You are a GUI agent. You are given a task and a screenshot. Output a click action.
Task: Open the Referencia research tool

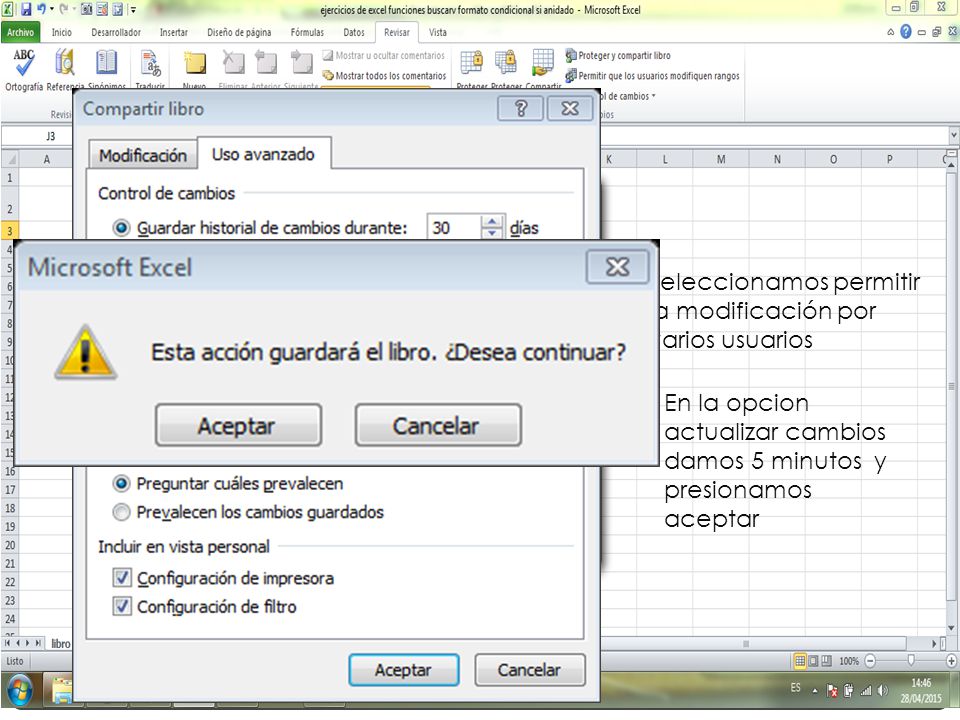click(64, 62)
